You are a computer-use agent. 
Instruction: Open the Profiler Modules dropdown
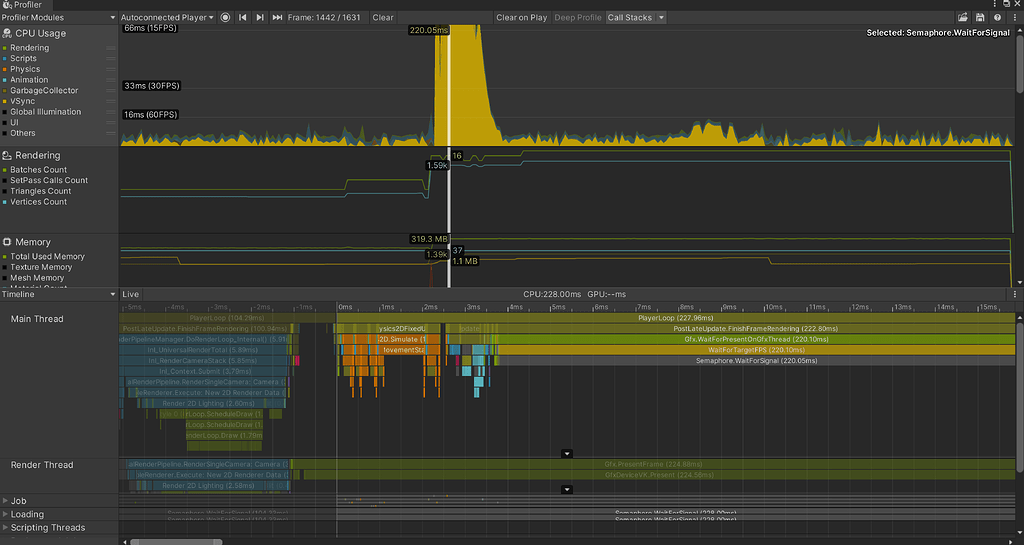click(59, 18)
